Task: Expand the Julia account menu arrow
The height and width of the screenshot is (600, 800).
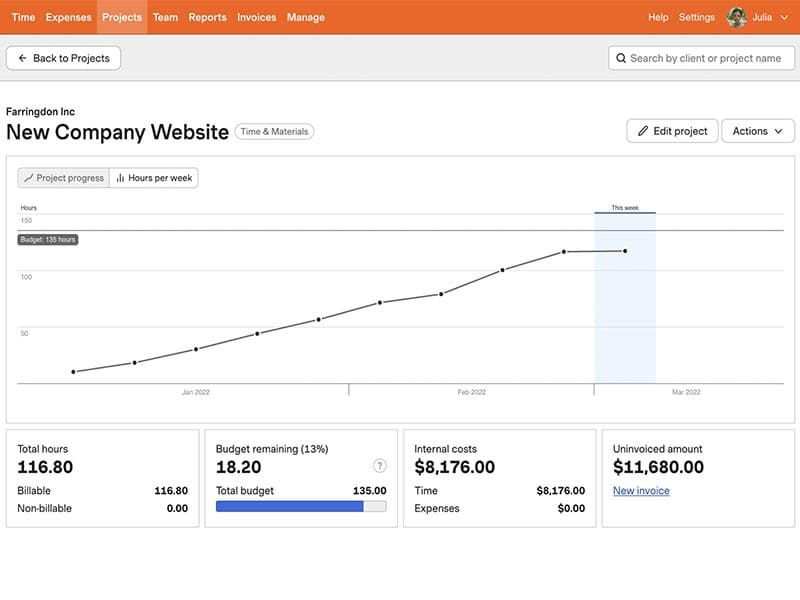Action: (785, 17)
